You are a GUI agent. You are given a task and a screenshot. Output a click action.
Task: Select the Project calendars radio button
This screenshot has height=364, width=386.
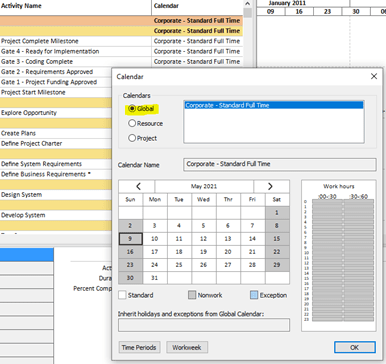point(132,138)
